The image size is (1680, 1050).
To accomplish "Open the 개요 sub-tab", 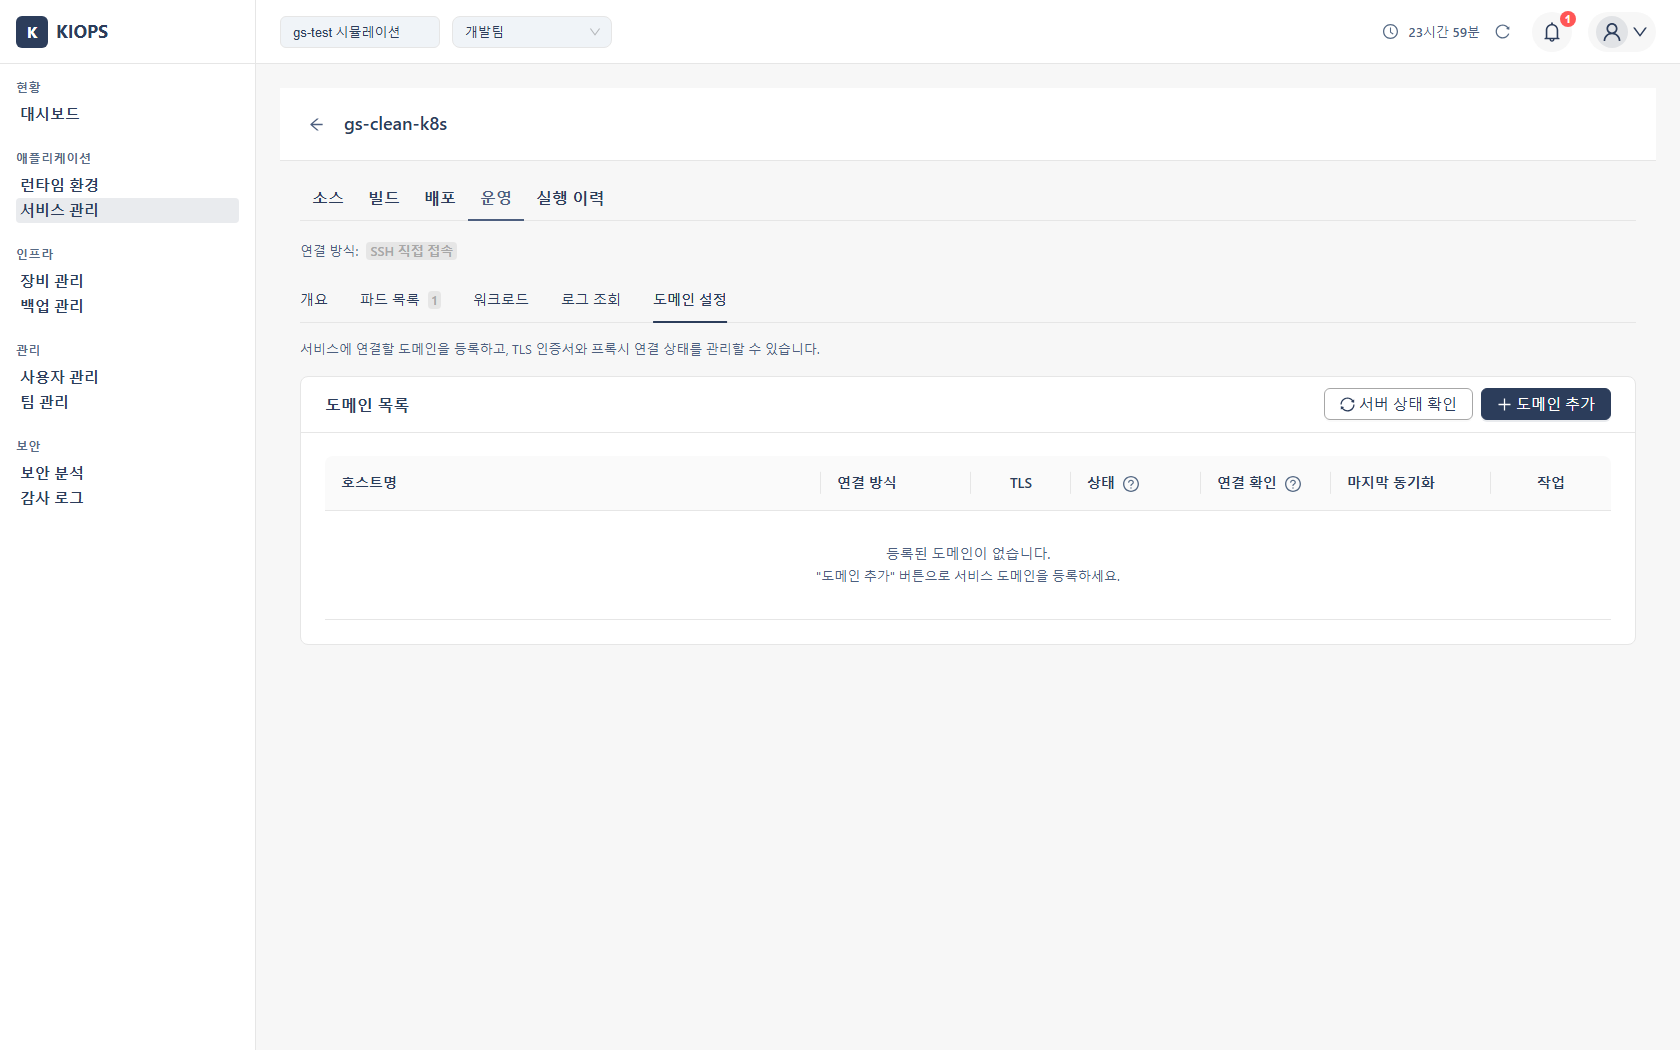I will [314, 299].
